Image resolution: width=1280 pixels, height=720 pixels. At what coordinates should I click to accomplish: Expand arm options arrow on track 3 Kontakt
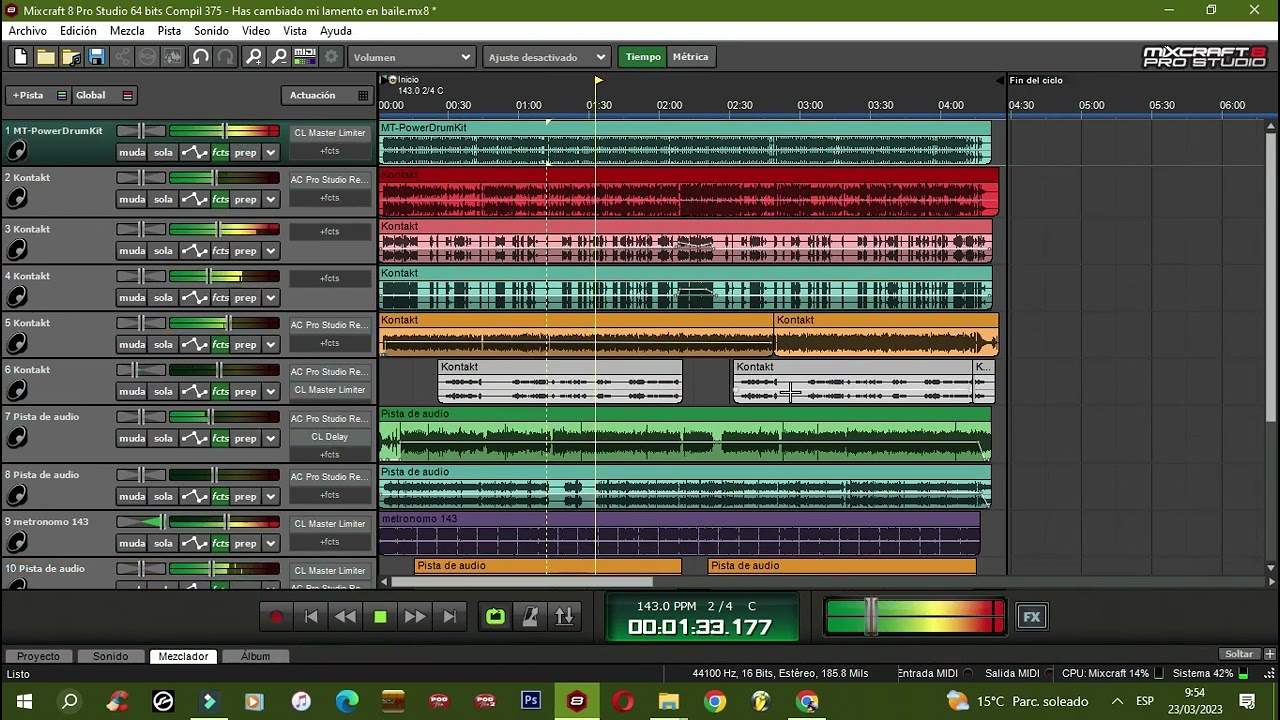(x=270, y=251)
